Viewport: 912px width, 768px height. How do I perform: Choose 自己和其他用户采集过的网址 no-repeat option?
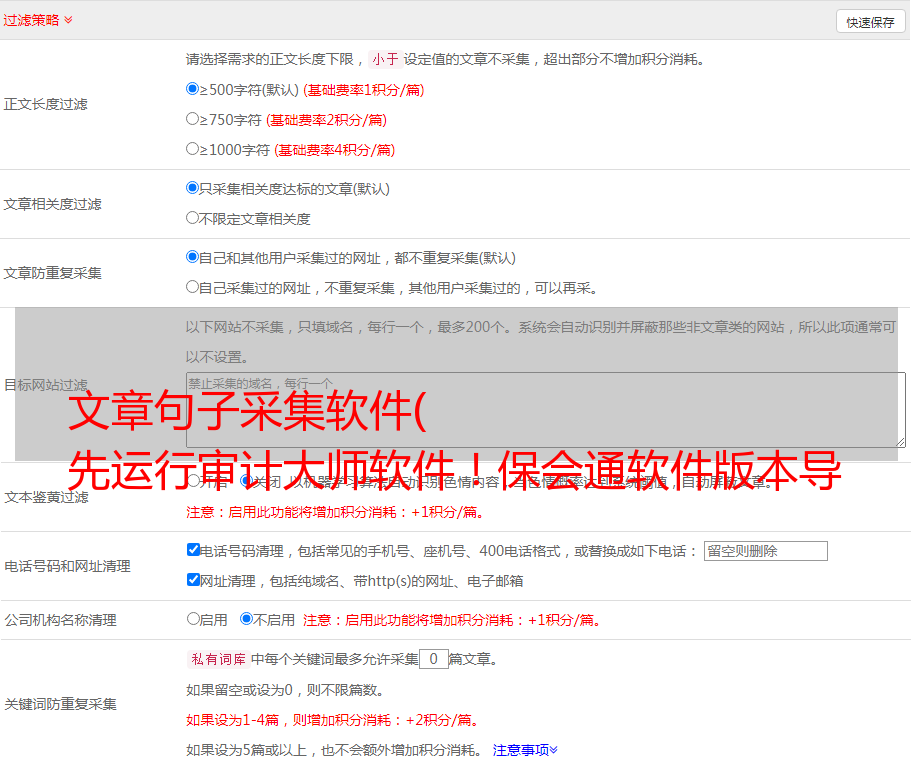pos(193,257)
